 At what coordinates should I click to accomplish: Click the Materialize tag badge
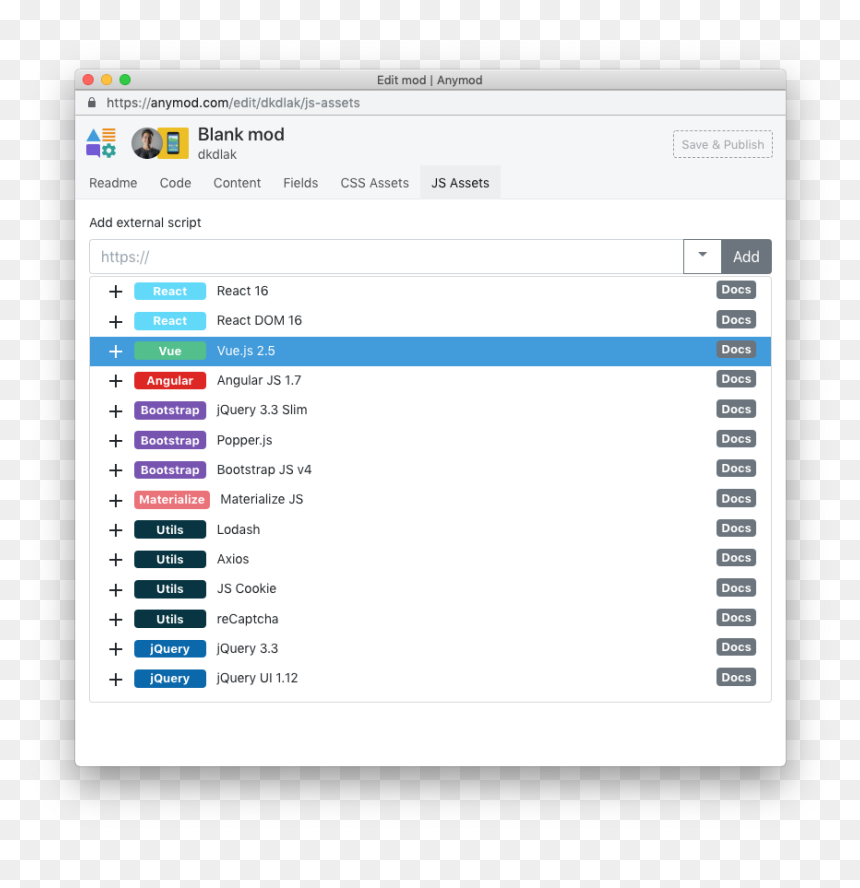tap(172, 500)
